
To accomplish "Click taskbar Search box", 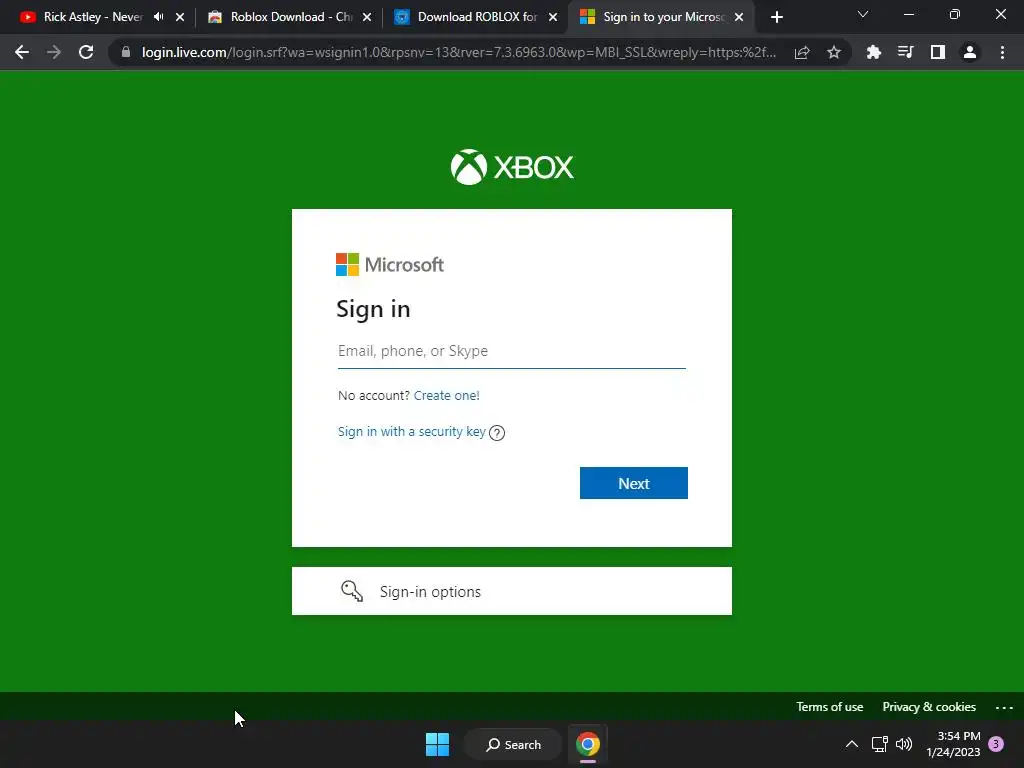I will pyautogui.click(x=513, y=744).
